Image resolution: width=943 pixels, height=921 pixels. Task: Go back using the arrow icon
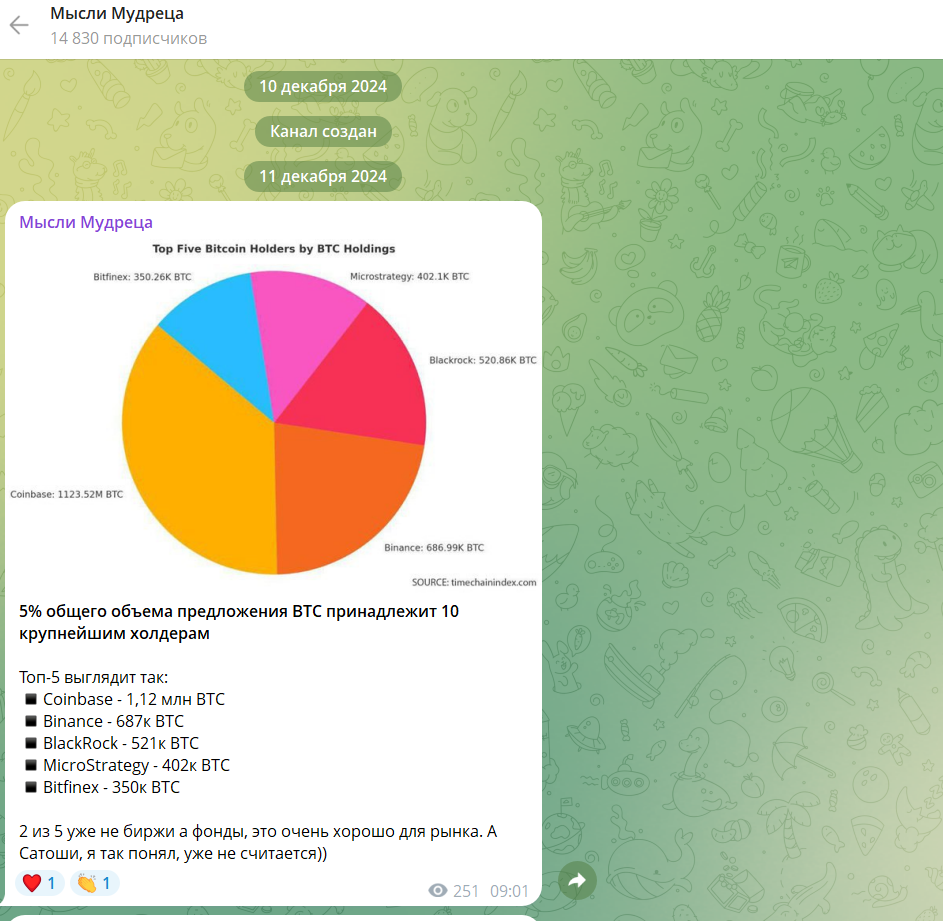pyautogui.click(x=19, y=25)
